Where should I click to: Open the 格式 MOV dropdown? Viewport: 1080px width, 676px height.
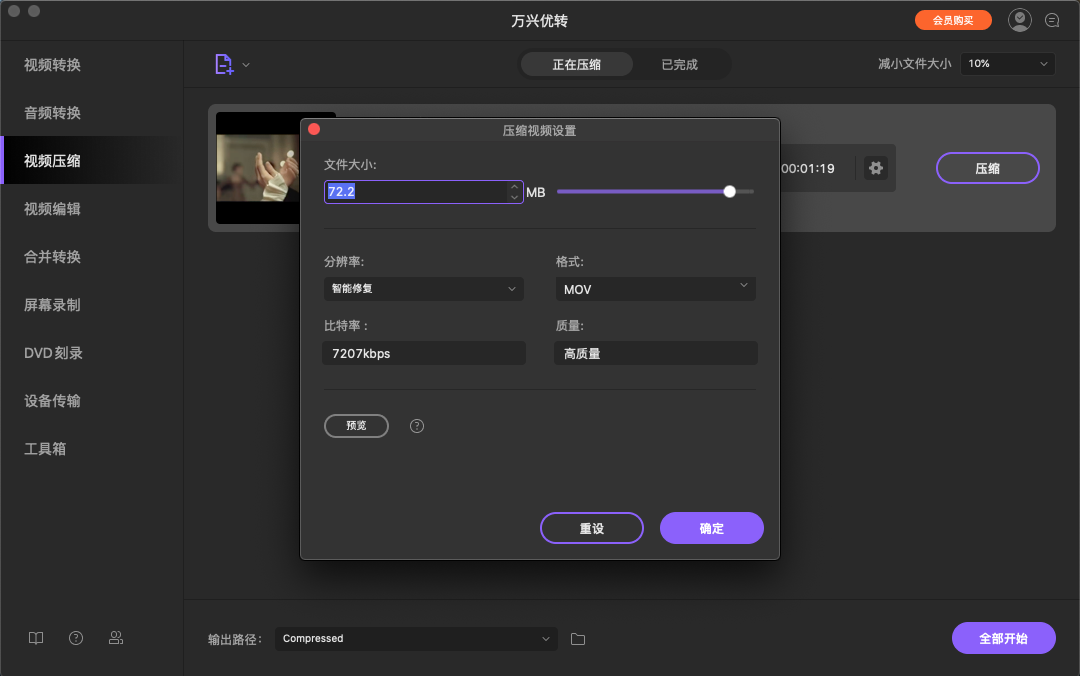pos(655,288)
